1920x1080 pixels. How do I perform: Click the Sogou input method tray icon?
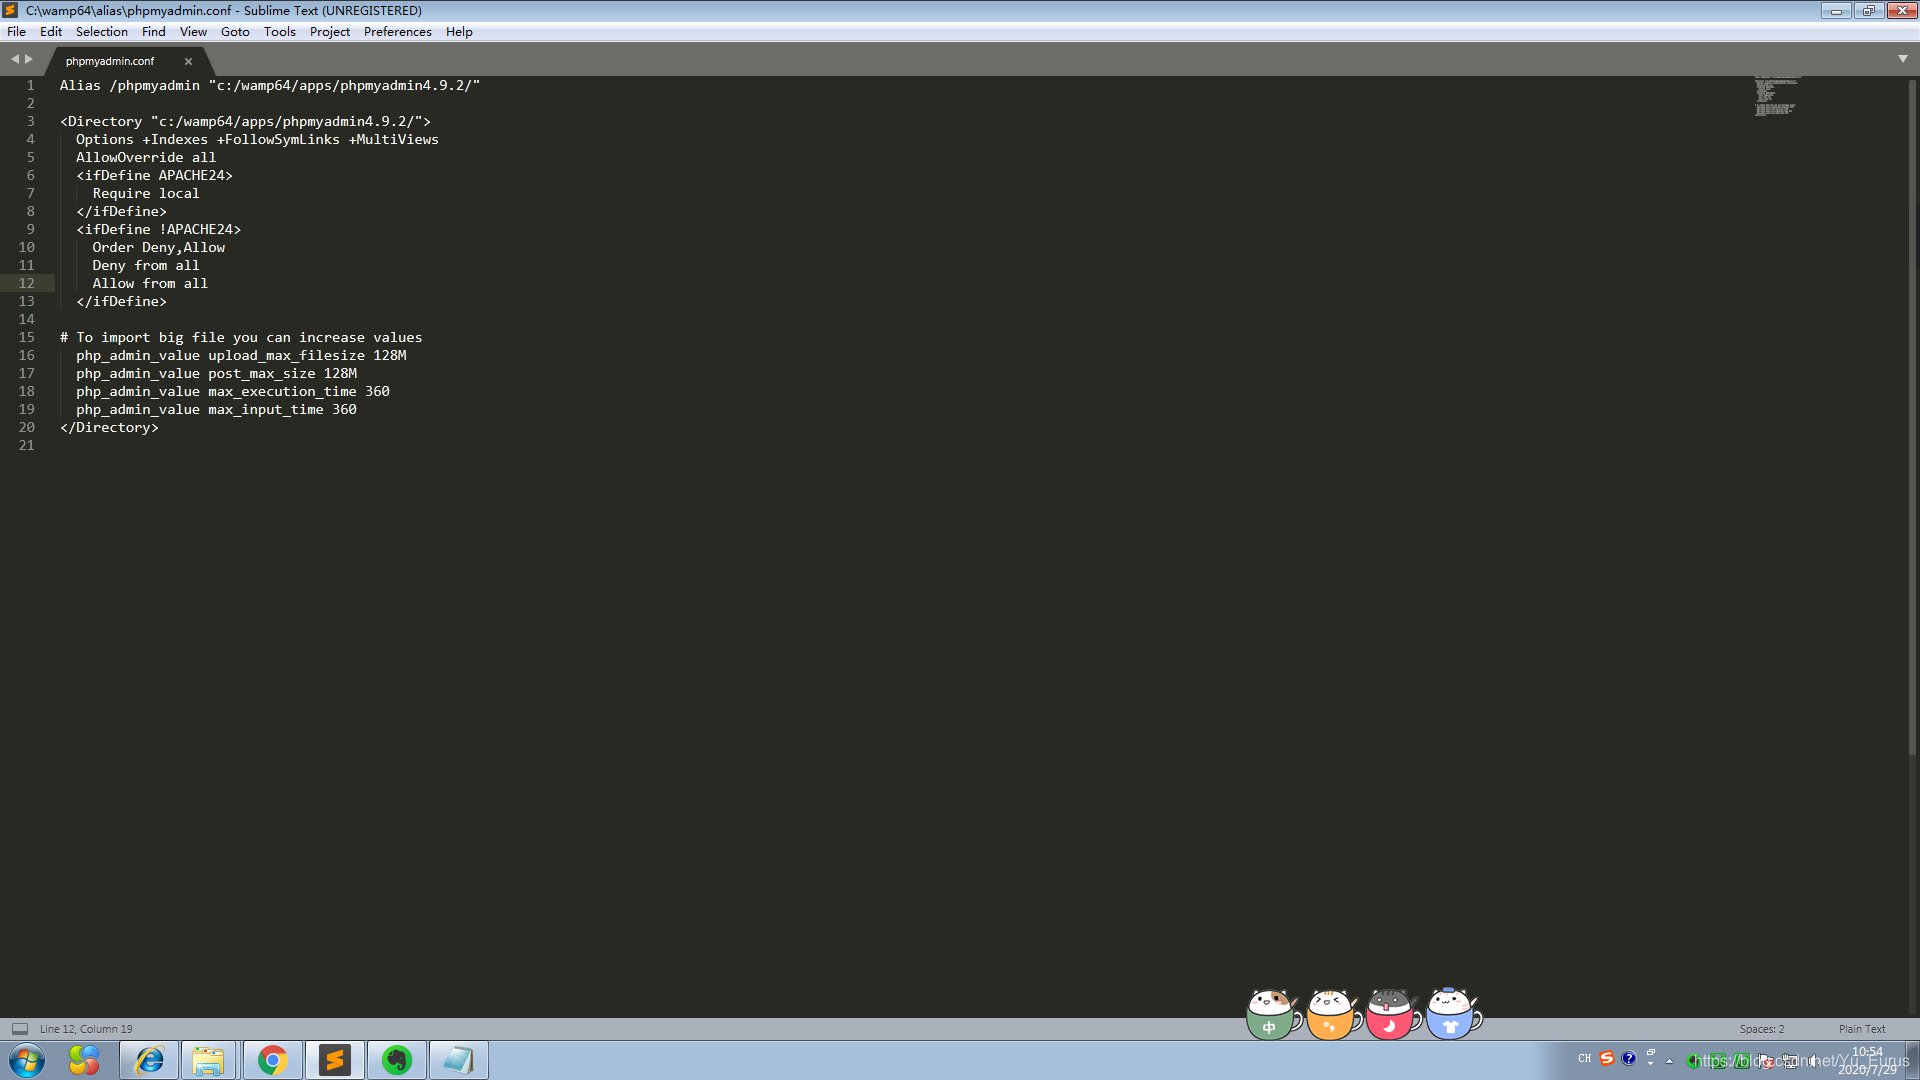coord(1607,1058)
